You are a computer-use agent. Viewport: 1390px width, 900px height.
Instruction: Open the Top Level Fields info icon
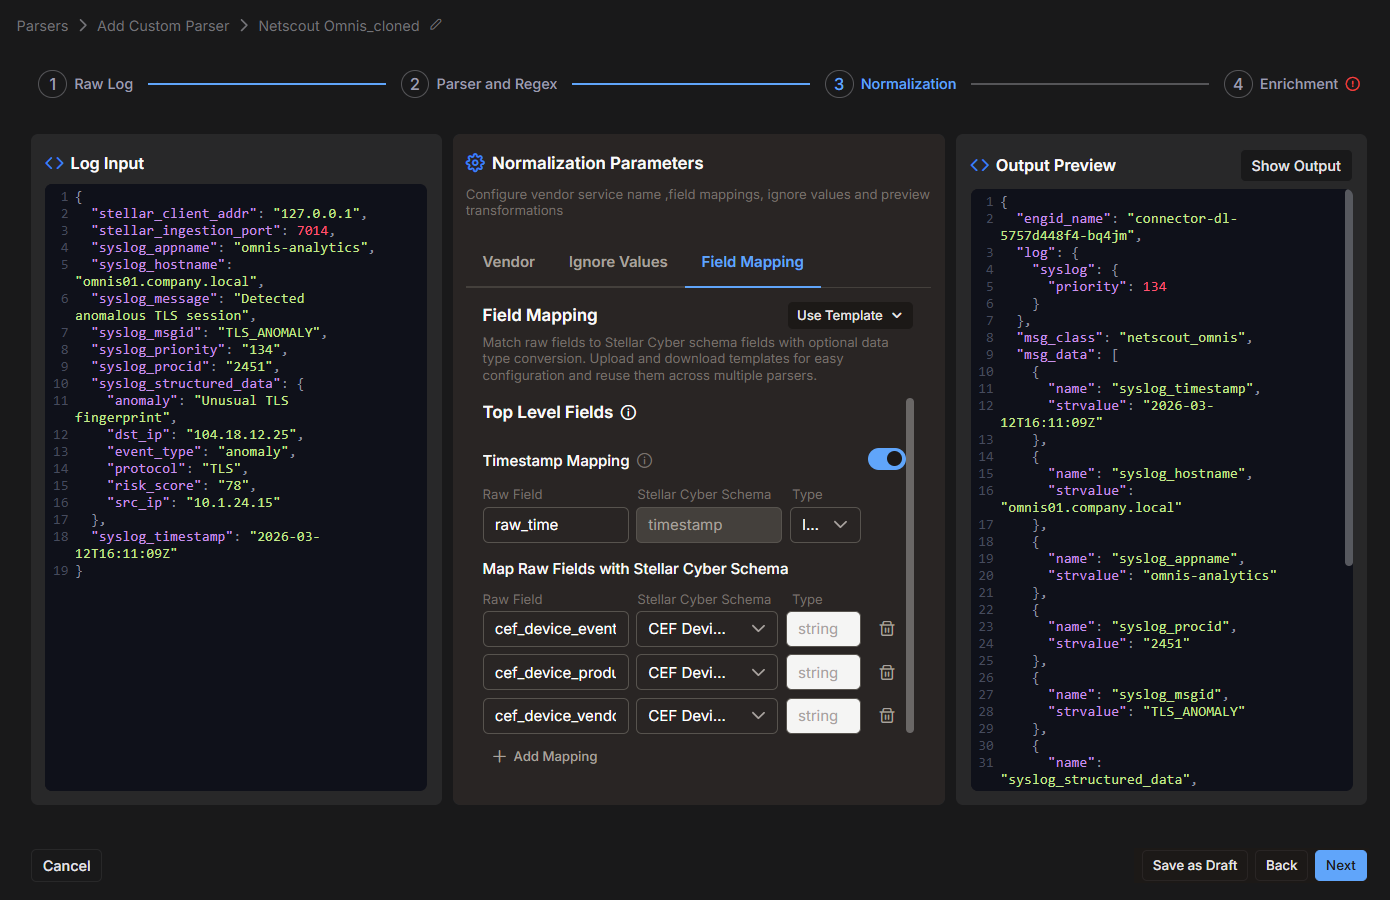click(628, 412)
